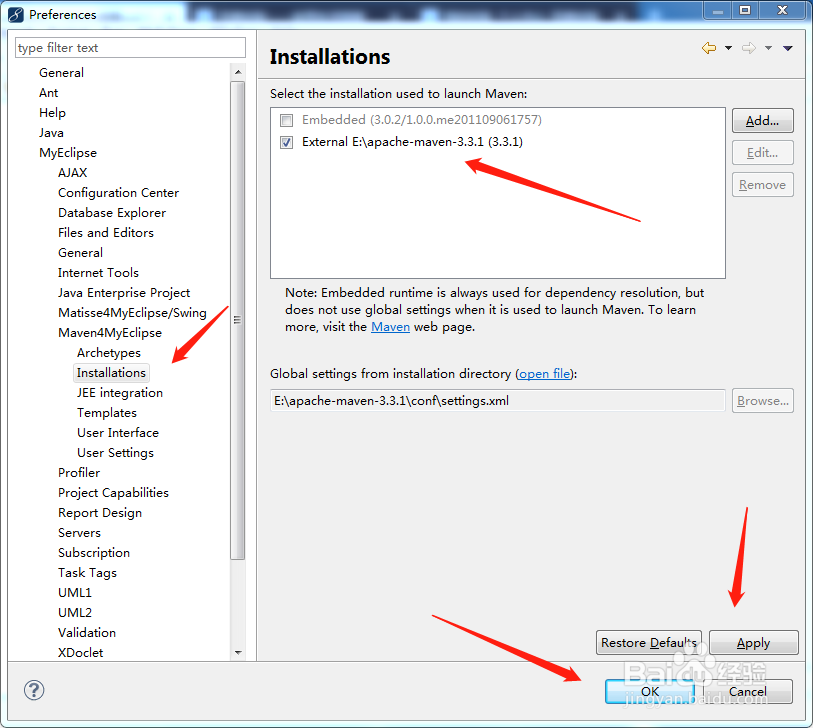Select Task Tags item

tap(88, 573)
